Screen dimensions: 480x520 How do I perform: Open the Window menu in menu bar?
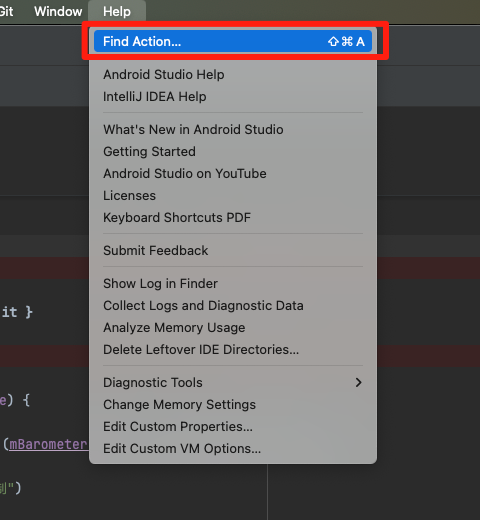point(58,11)
